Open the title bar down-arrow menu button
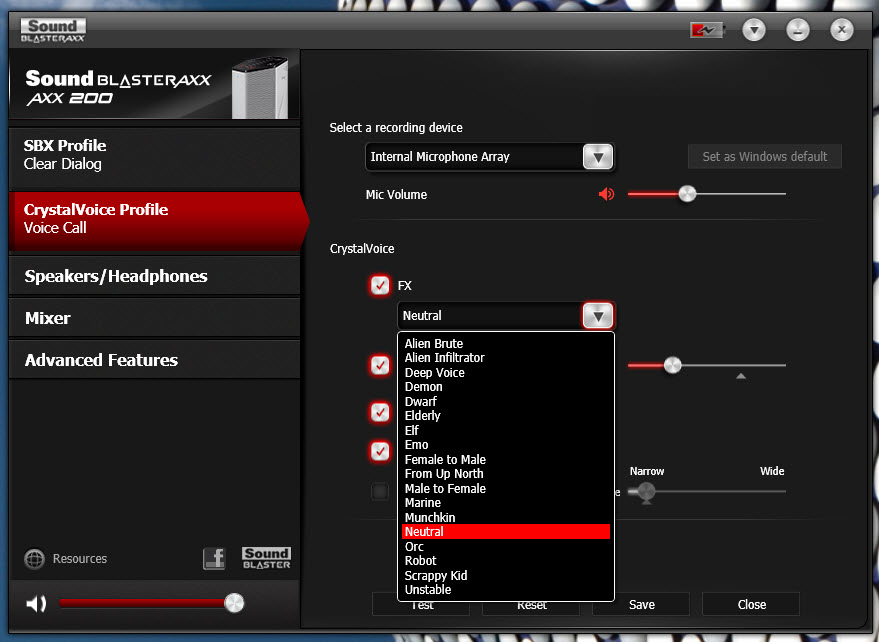 [754, 30]
